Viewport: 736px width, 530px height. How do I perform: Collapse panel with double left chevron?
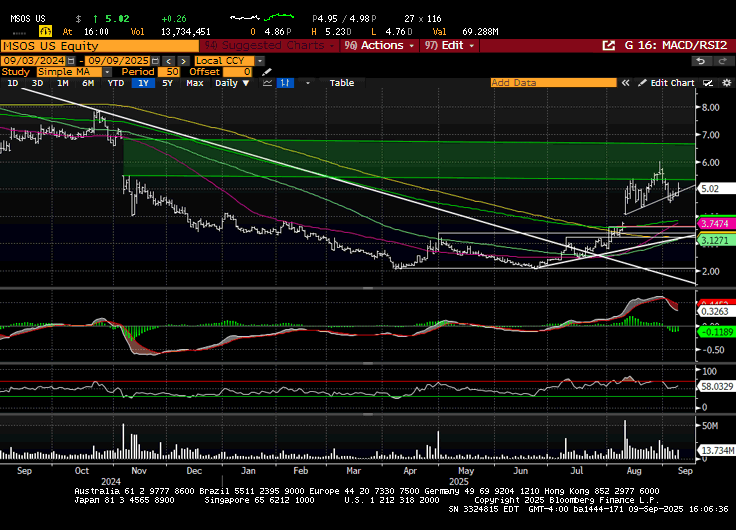(x=625, y=83)
